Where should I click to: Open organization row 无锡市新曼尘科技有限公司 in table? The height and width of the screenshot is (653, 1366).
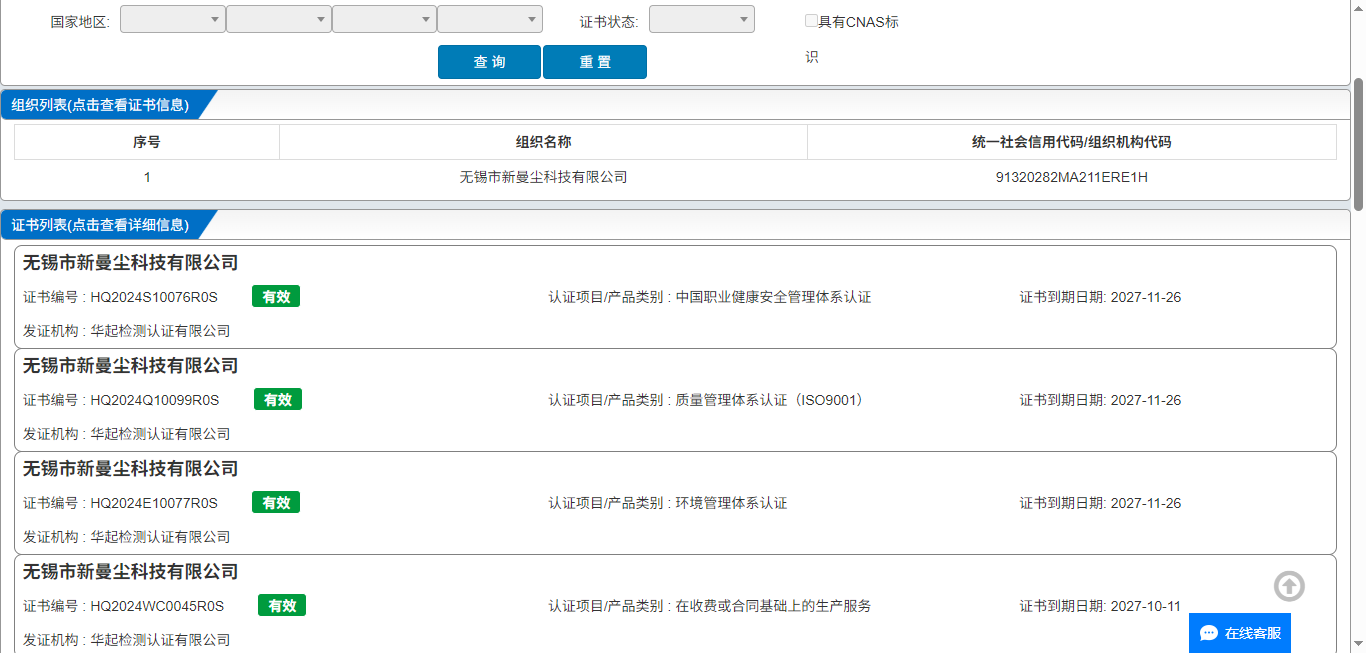click(x=543, y=177)
